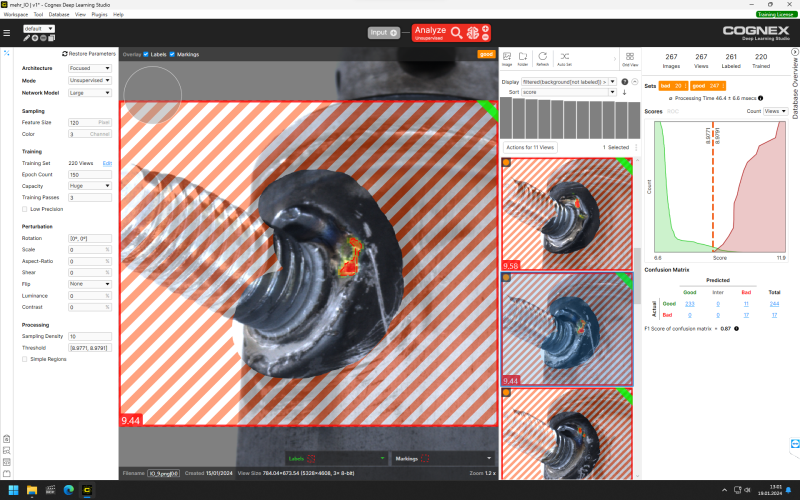
Task: Click the Edit link for Training Set
Action: tap(107, 163)
